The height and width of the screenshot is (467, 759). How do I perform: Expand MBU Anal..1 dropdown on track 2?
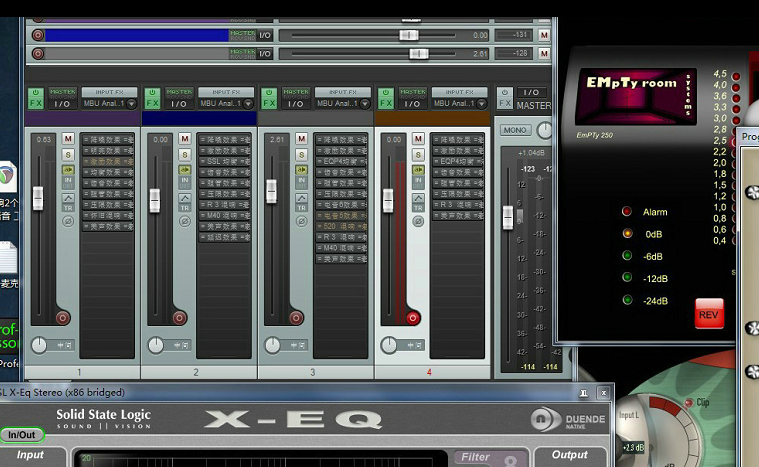tap(248, 104)
